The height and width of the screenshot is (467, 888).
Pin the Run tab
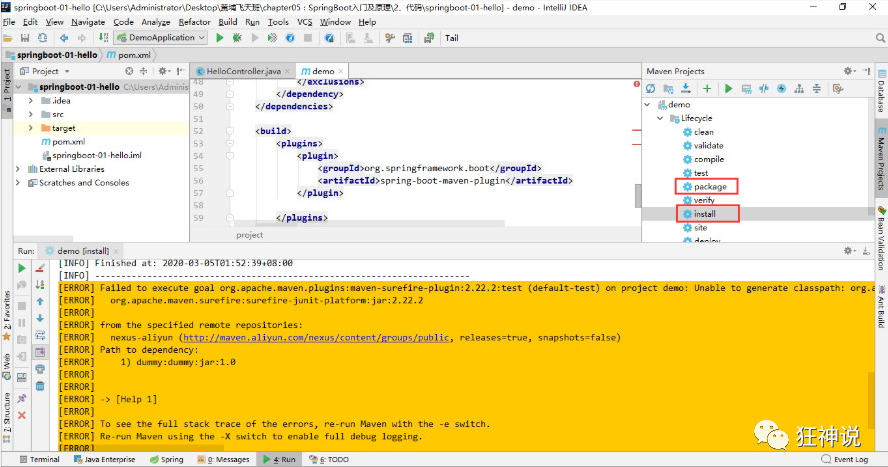pyautogui.click(x=22, y=399)
